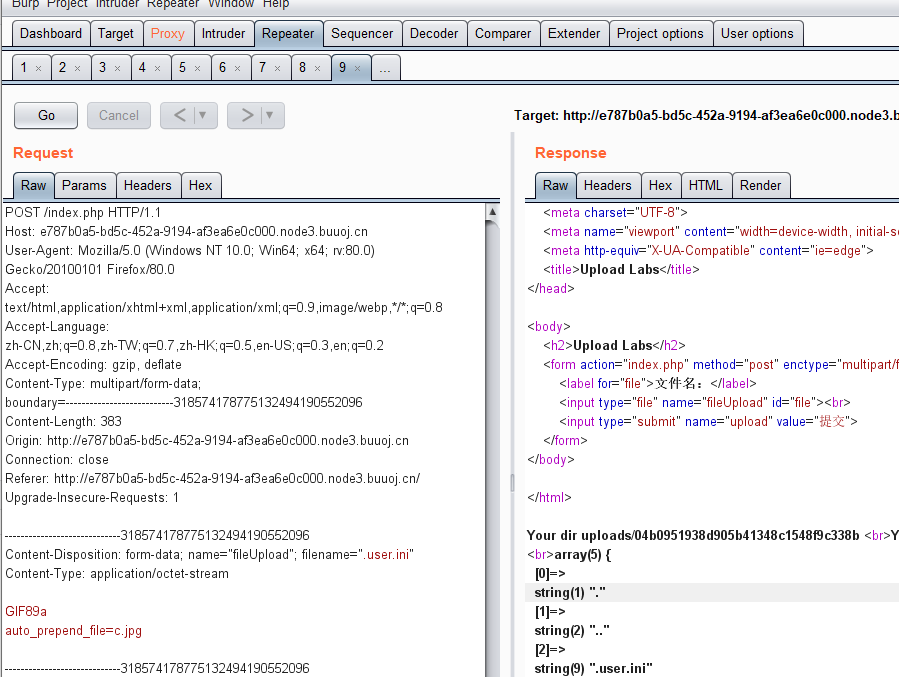The width and height of the screenshot is (899, 677).
Task: Click the Connection: close header line
Action: click(x=57, y=460)
